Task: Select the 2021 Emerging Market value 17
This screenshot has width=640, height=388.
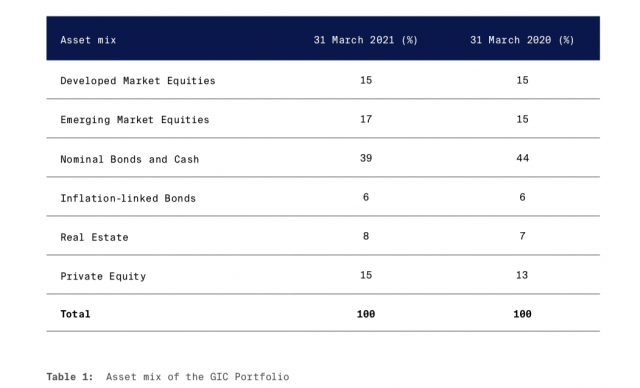Action: [x=366, y=119]
